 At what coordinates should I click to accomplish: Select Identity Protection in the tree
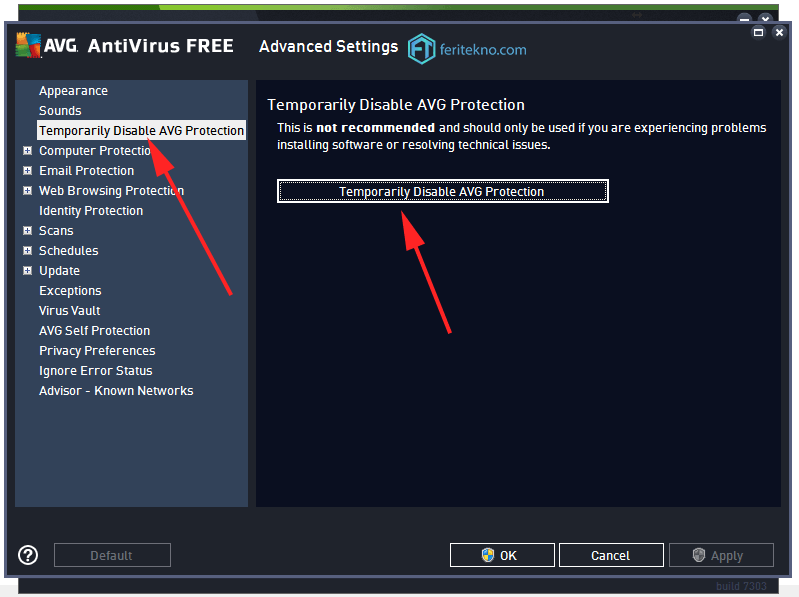click(x=91, y=210)
